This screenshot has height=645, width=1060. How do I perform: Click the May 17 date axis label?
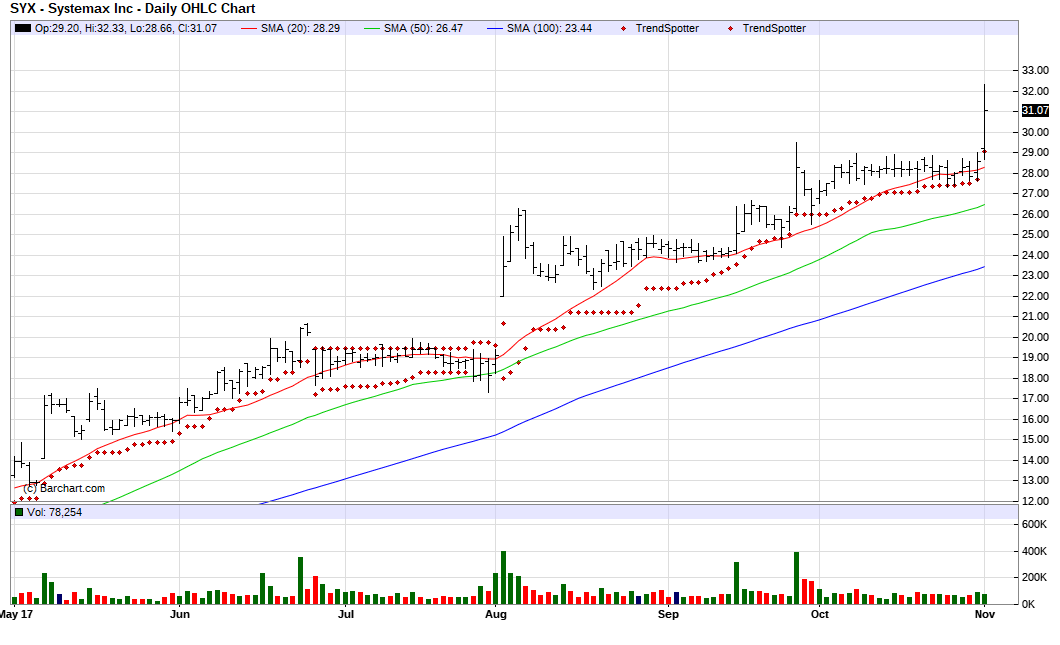(x=16, y=615)
